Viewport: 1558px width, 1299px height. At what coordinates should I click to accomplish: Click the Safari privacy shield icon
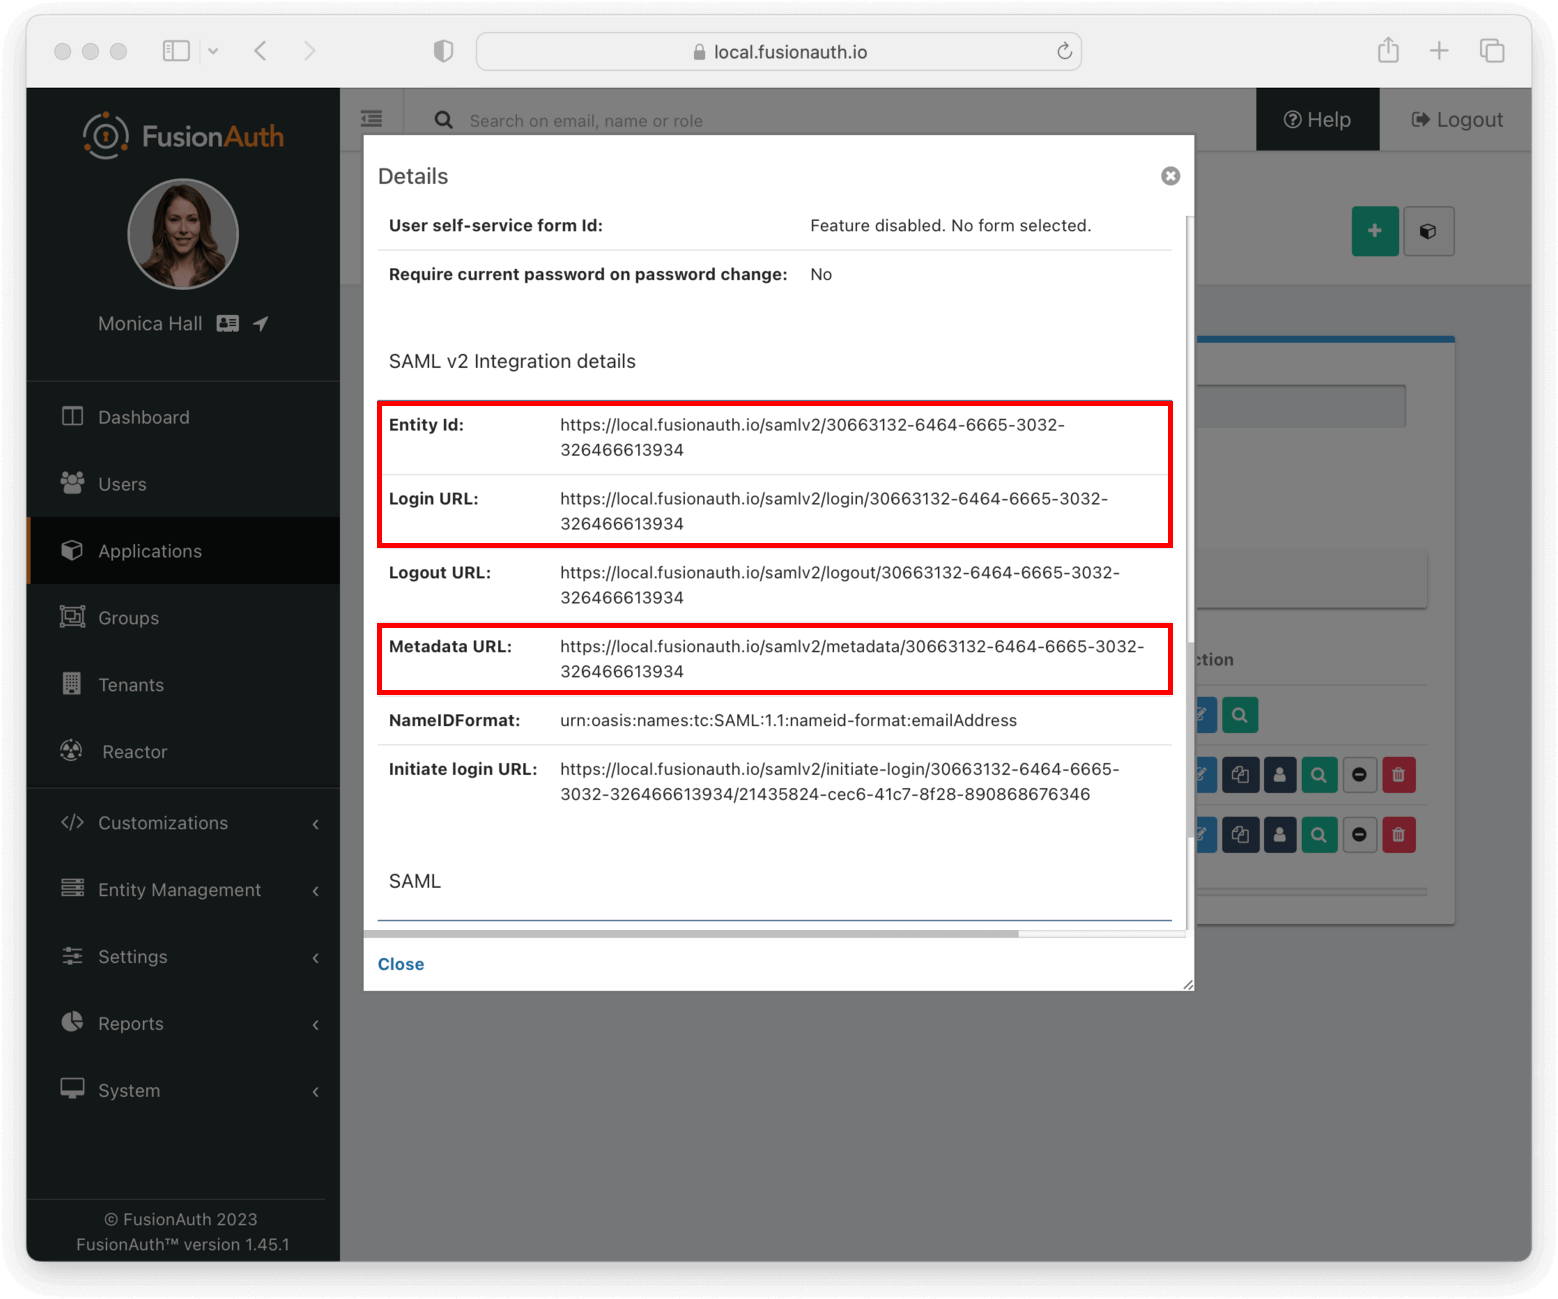click(443, 51)
